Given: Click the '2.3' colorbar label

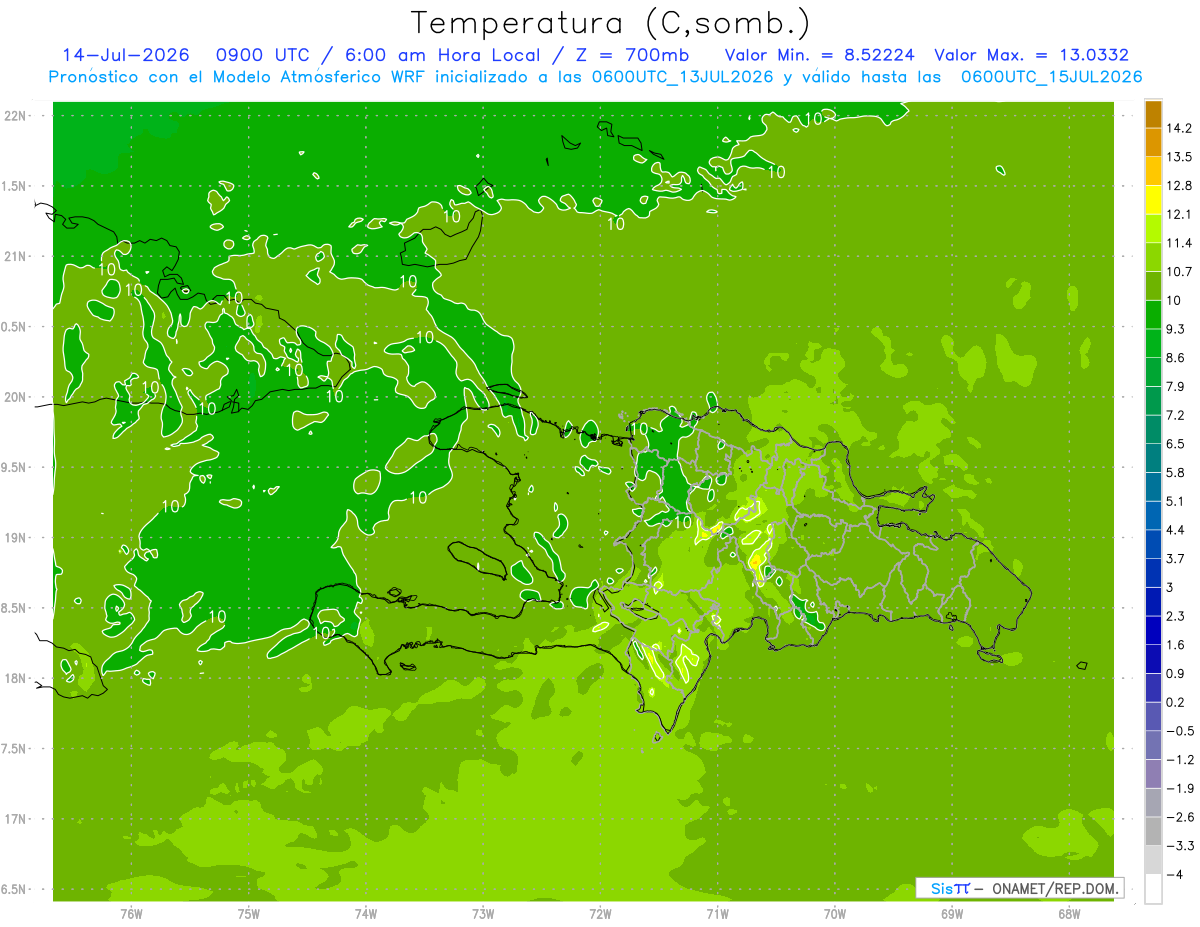Looking at the screenshot, I should point(1176,616).
